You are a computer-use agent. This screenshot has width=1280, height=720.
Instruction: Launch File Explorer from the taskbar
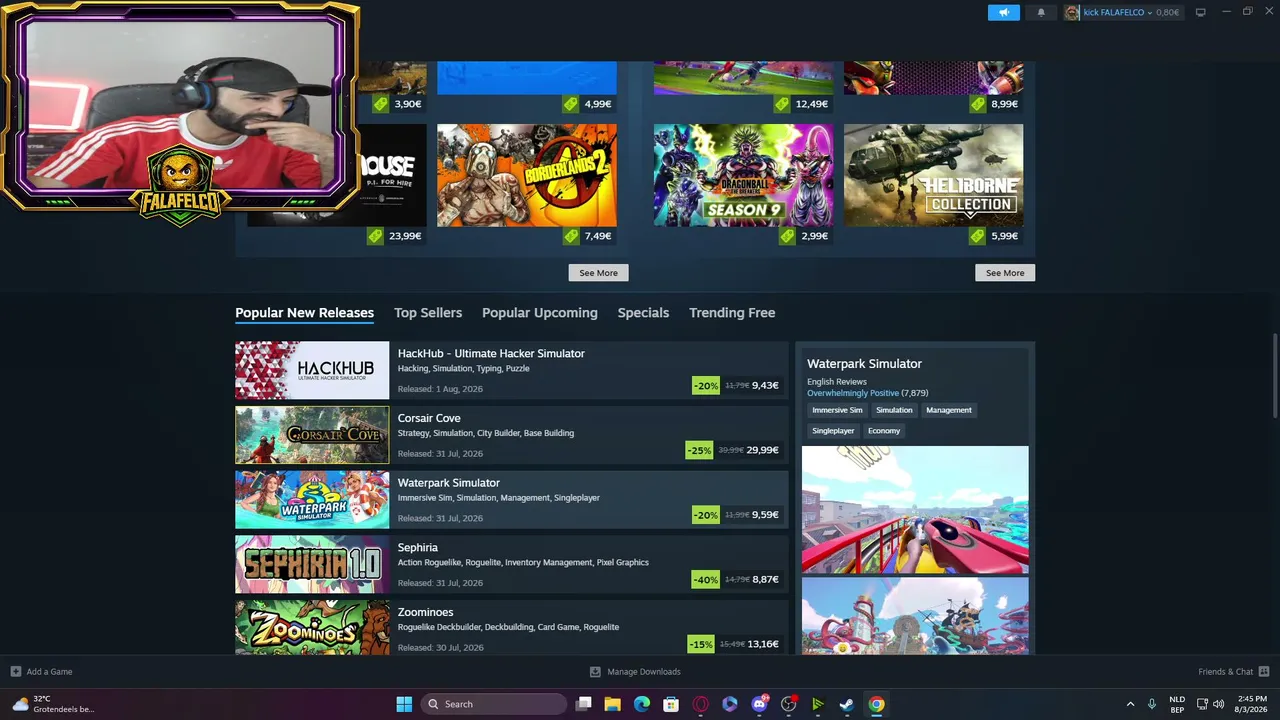tap(613, 704)
